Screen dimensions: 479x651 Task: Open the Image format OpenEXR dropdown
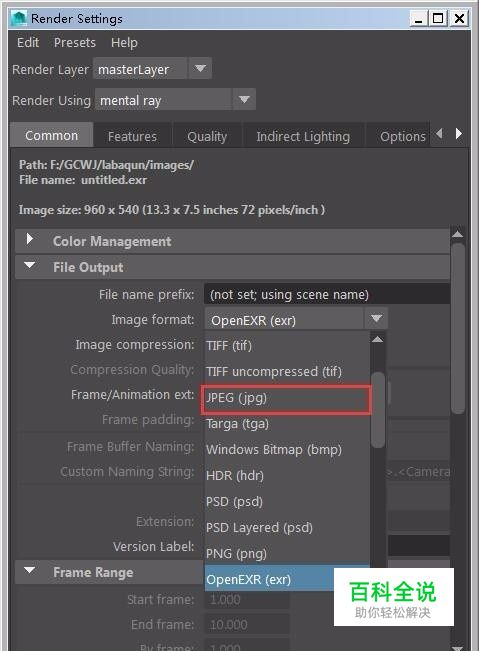(296, 319)
